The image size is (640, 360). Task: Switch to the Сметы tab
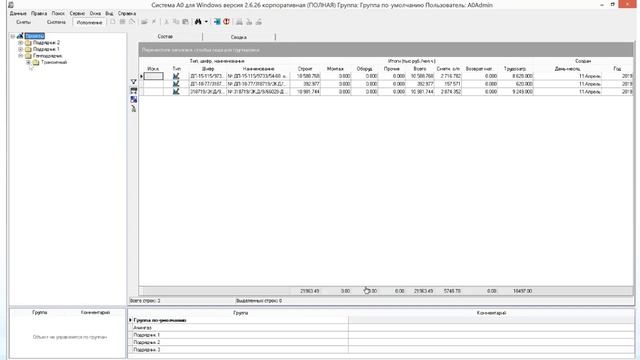pyautogui.click(x=23, y=22)
